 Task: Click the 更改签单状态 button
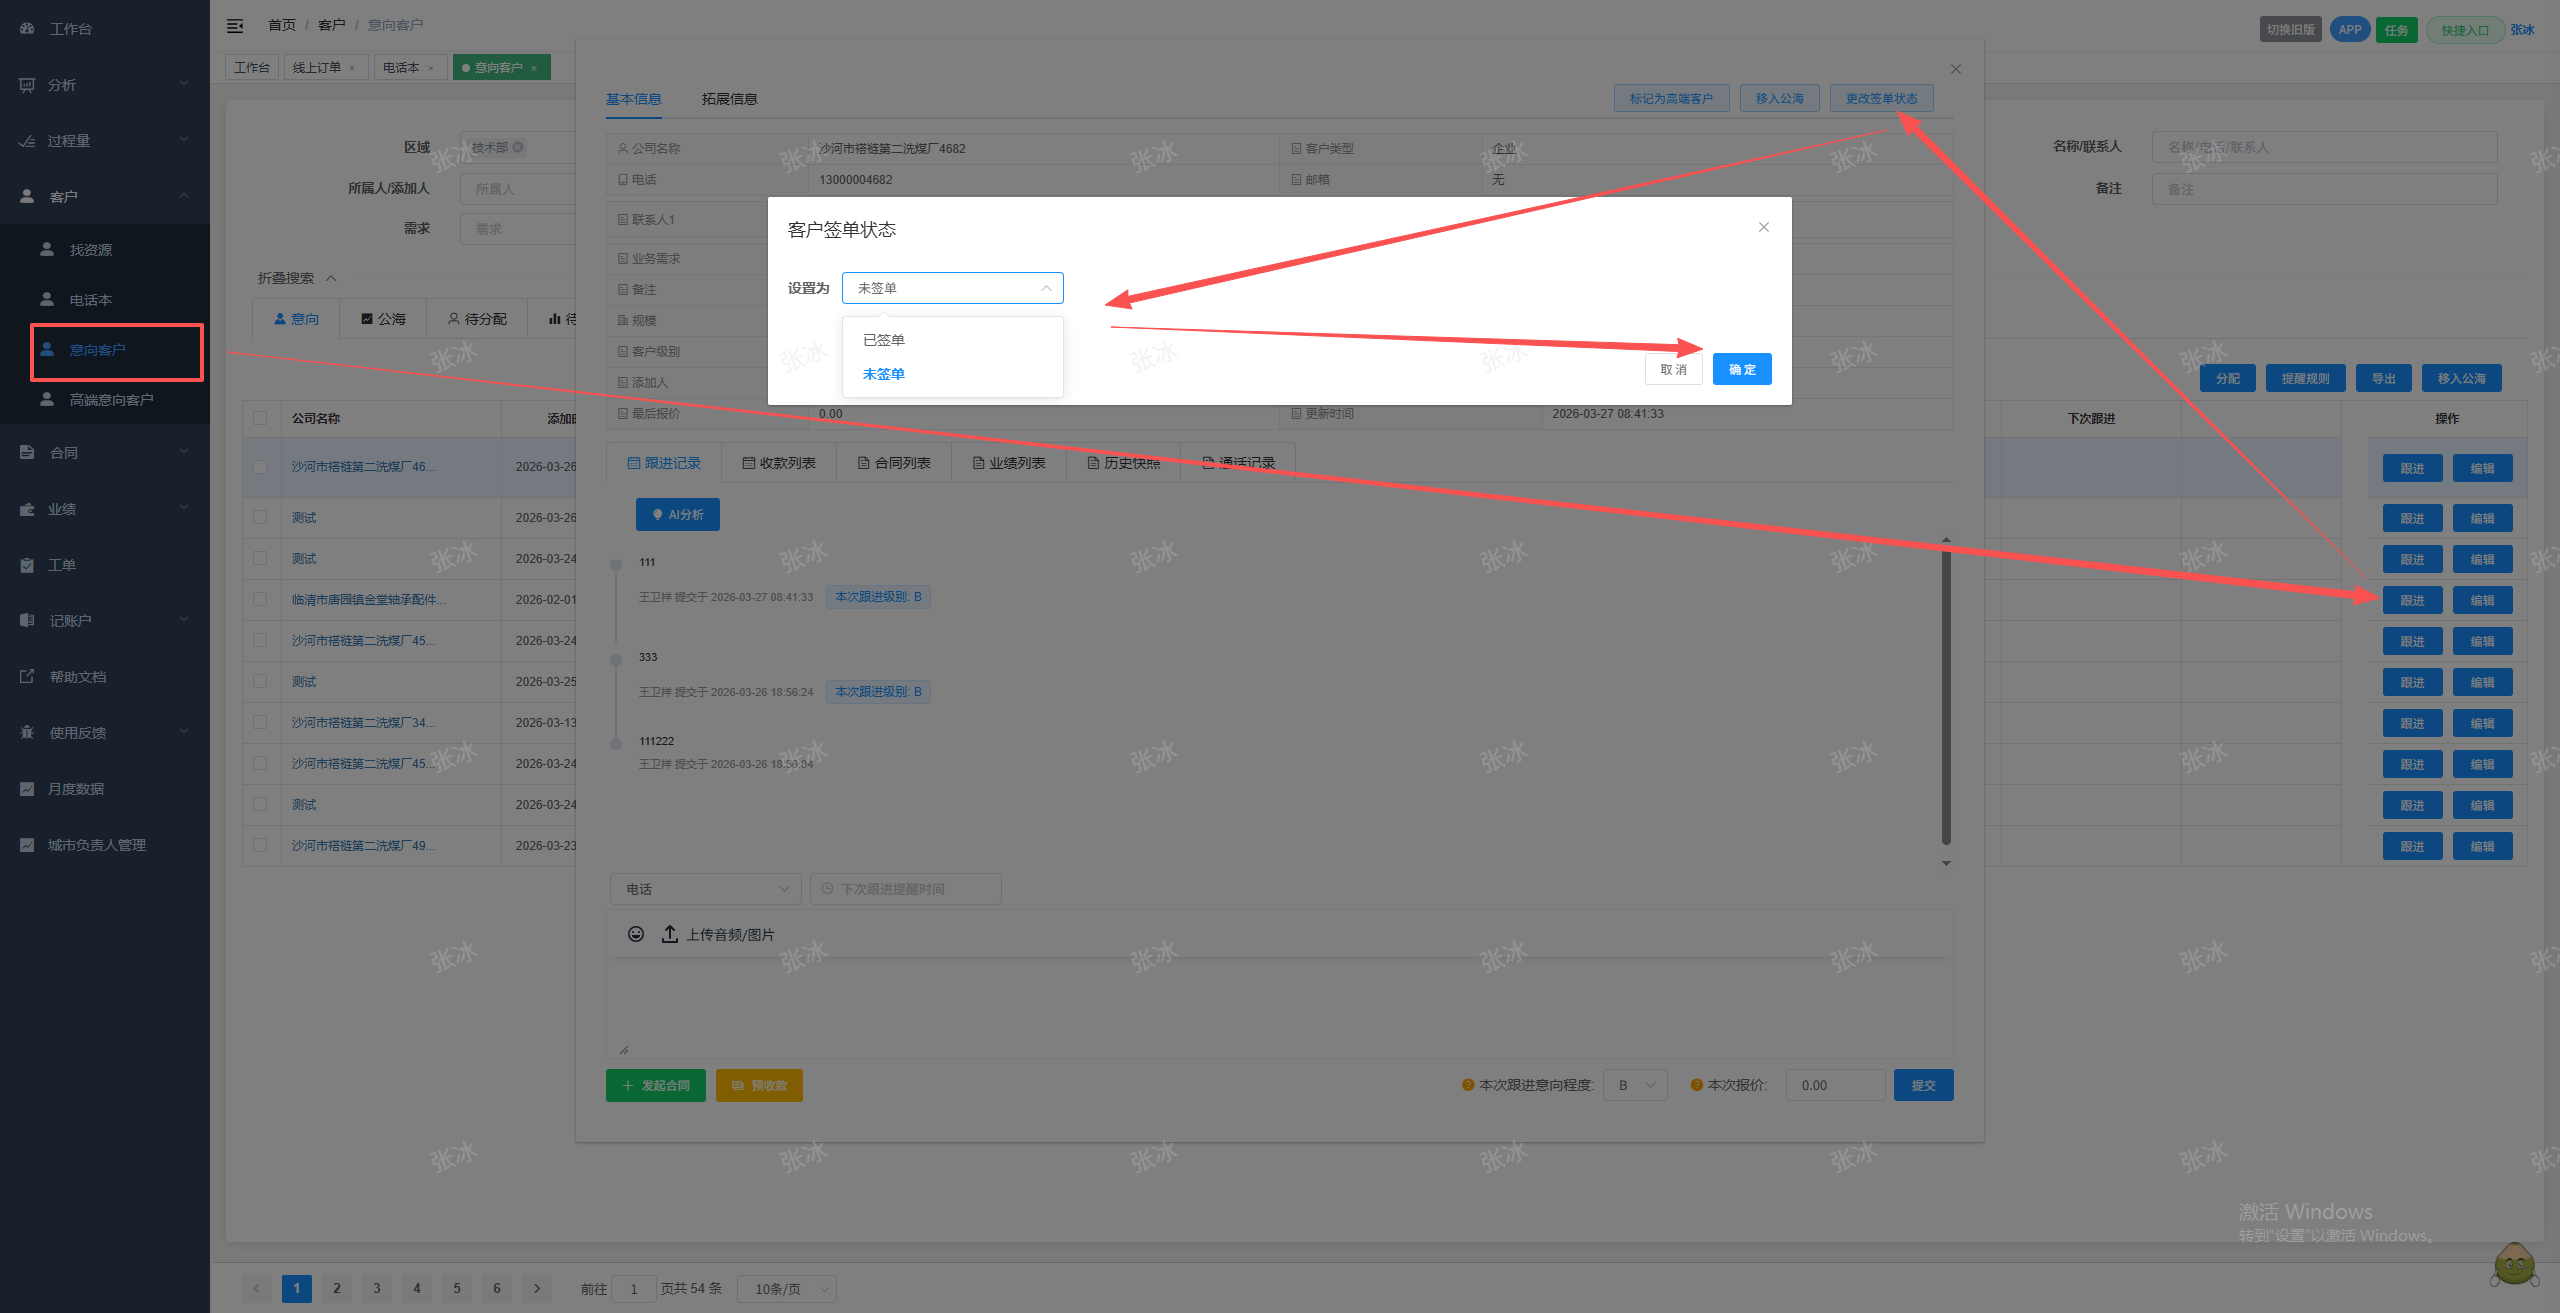pyautogui.click(x=1881, y=98)
